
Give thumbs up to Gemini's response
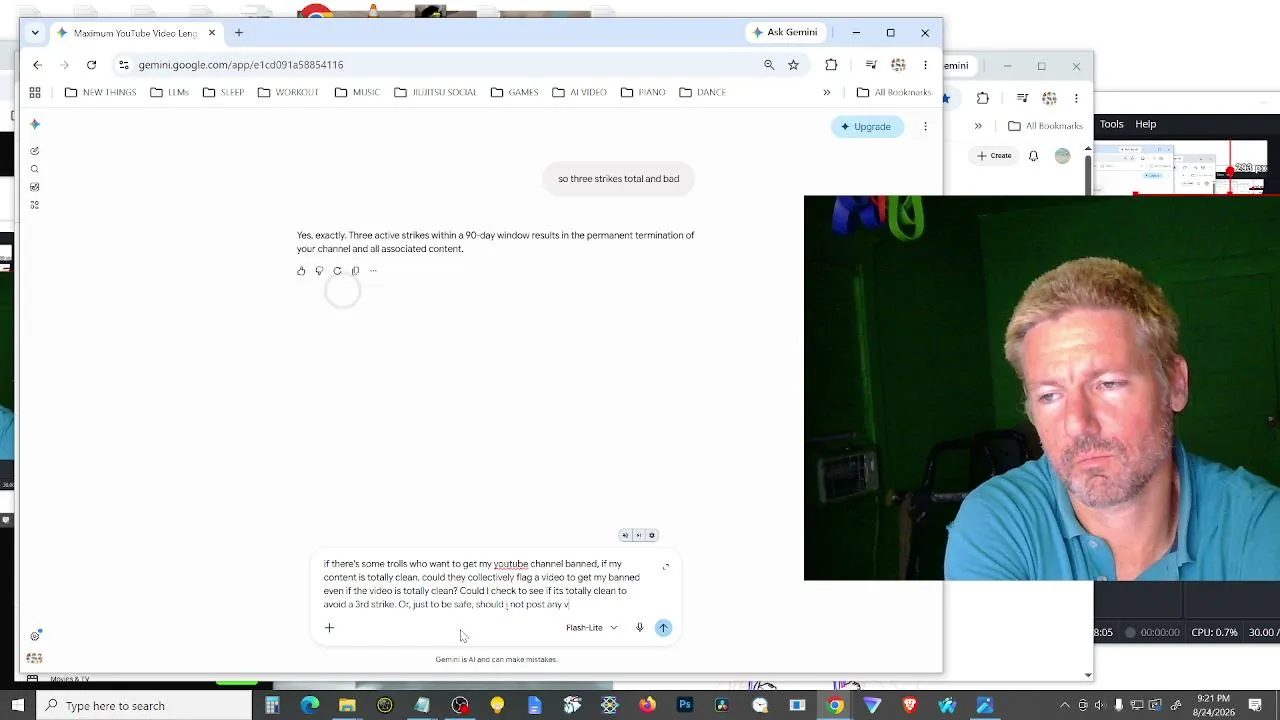pos(301,271)
